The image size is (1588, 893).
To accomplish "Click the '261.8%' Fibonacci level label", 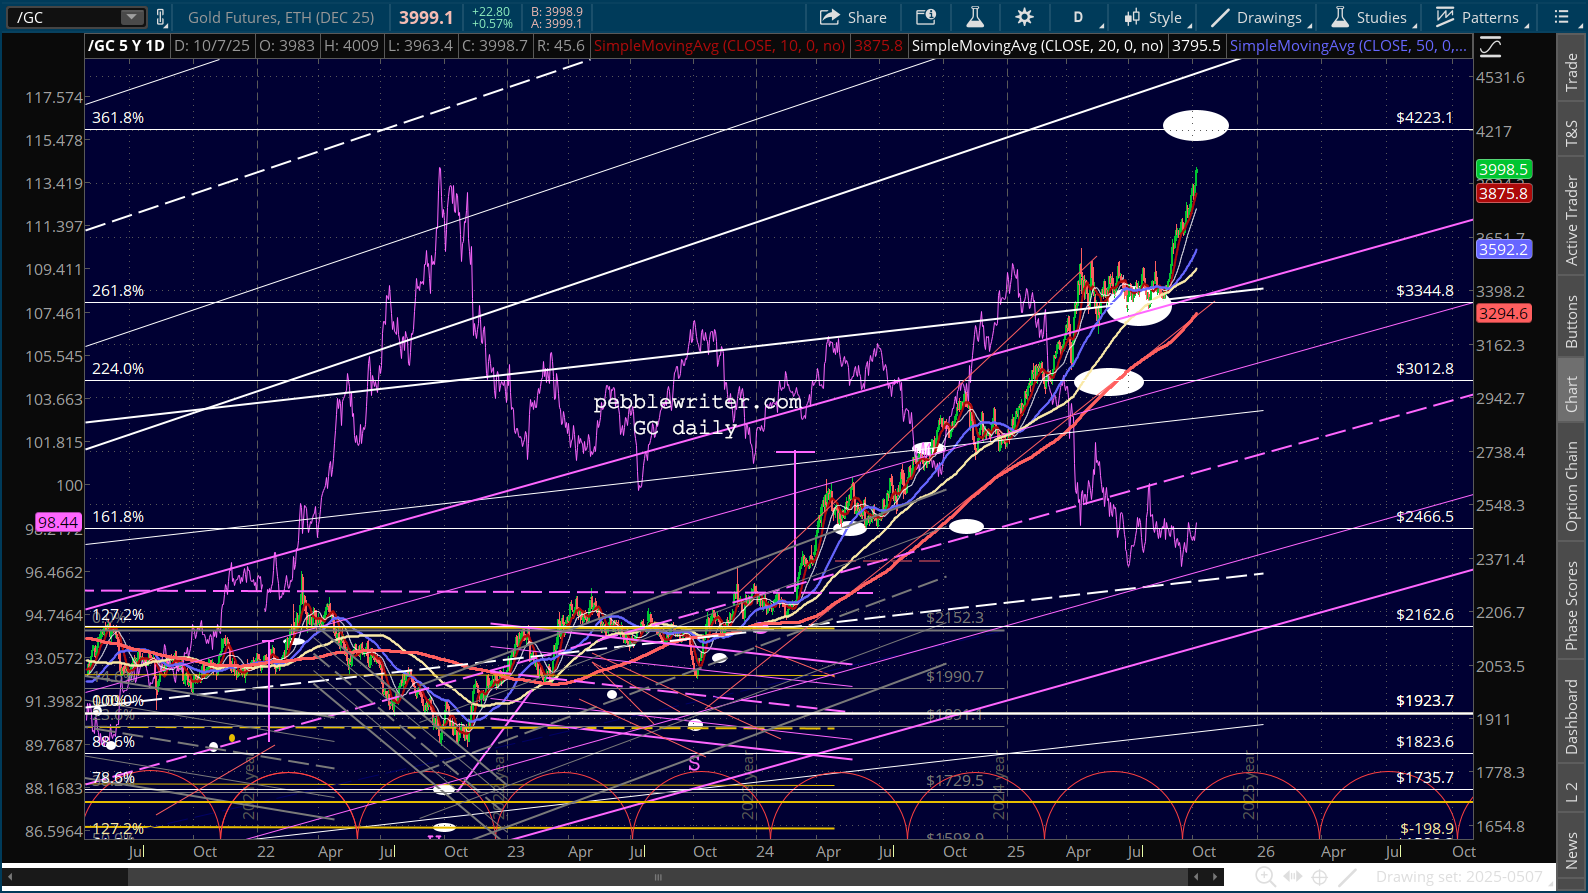I will 118,291.
